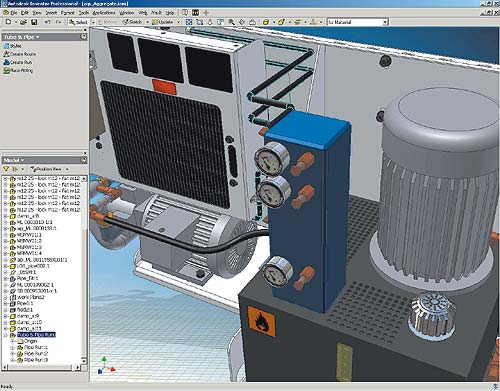Screen dimensions: 500x391
Task: Select Tube & Pipe Runs in browser
Action: click(36, 335)
